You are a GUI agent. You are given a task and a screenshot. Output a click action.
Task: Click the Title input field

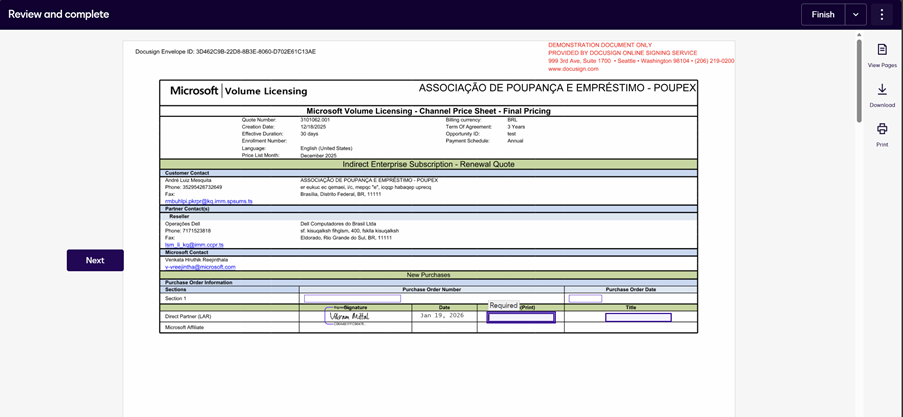click(638, 317)
